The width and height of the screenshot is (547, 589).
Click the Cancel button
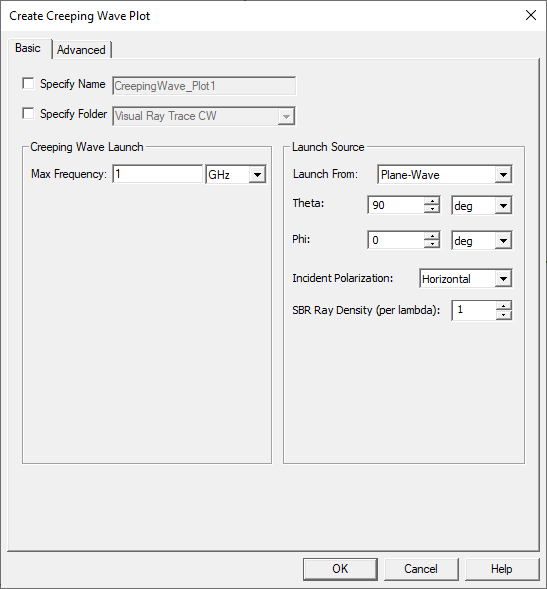coord(421,569)
